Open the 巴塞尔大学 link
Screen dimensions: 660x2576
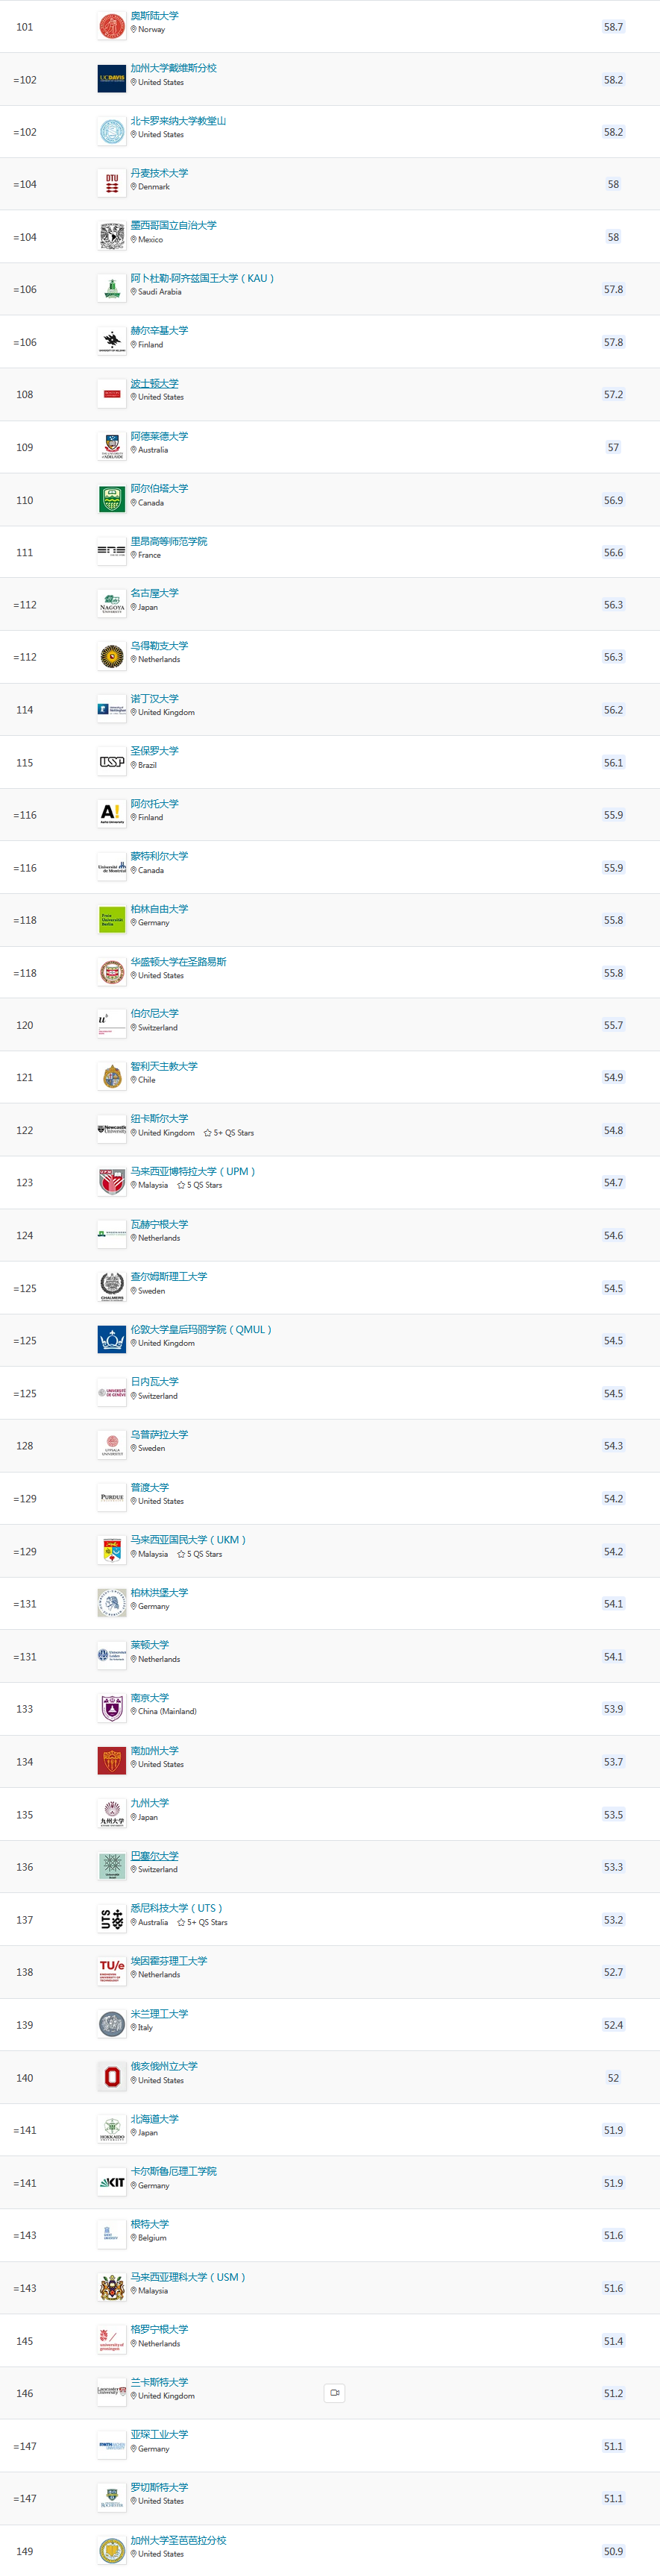(x=155, y=1856)
